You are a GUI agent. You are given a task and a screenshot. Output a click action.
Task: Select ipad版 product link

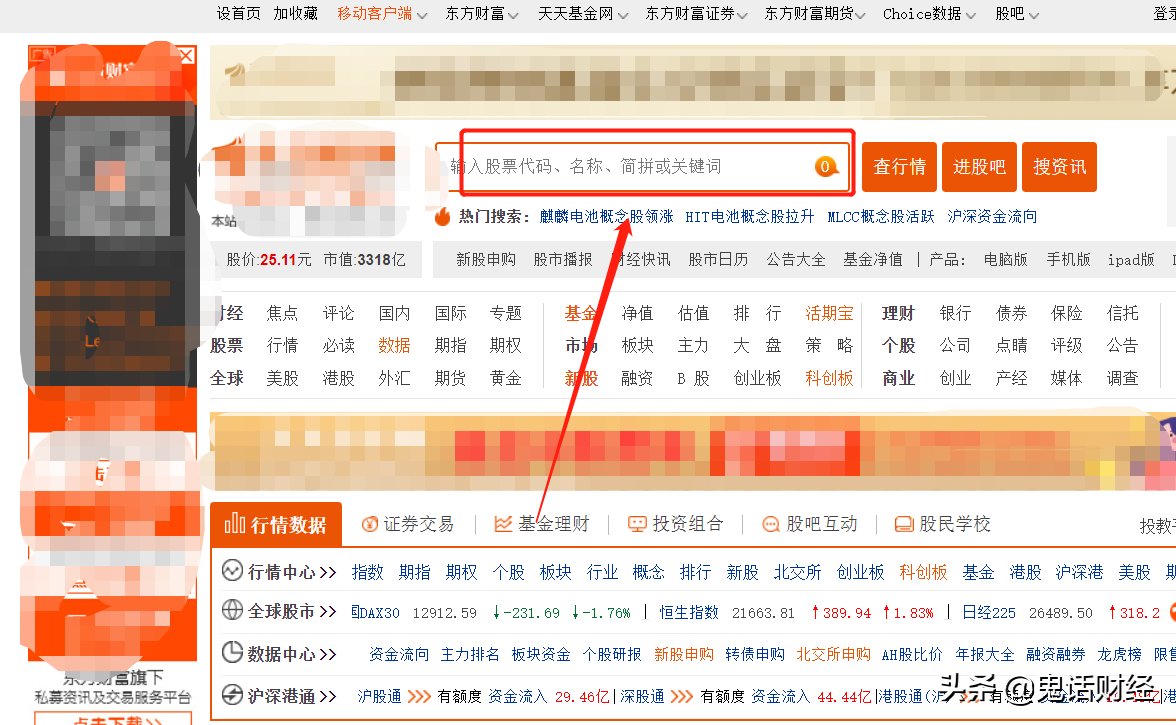click(x=1131, y=259)
